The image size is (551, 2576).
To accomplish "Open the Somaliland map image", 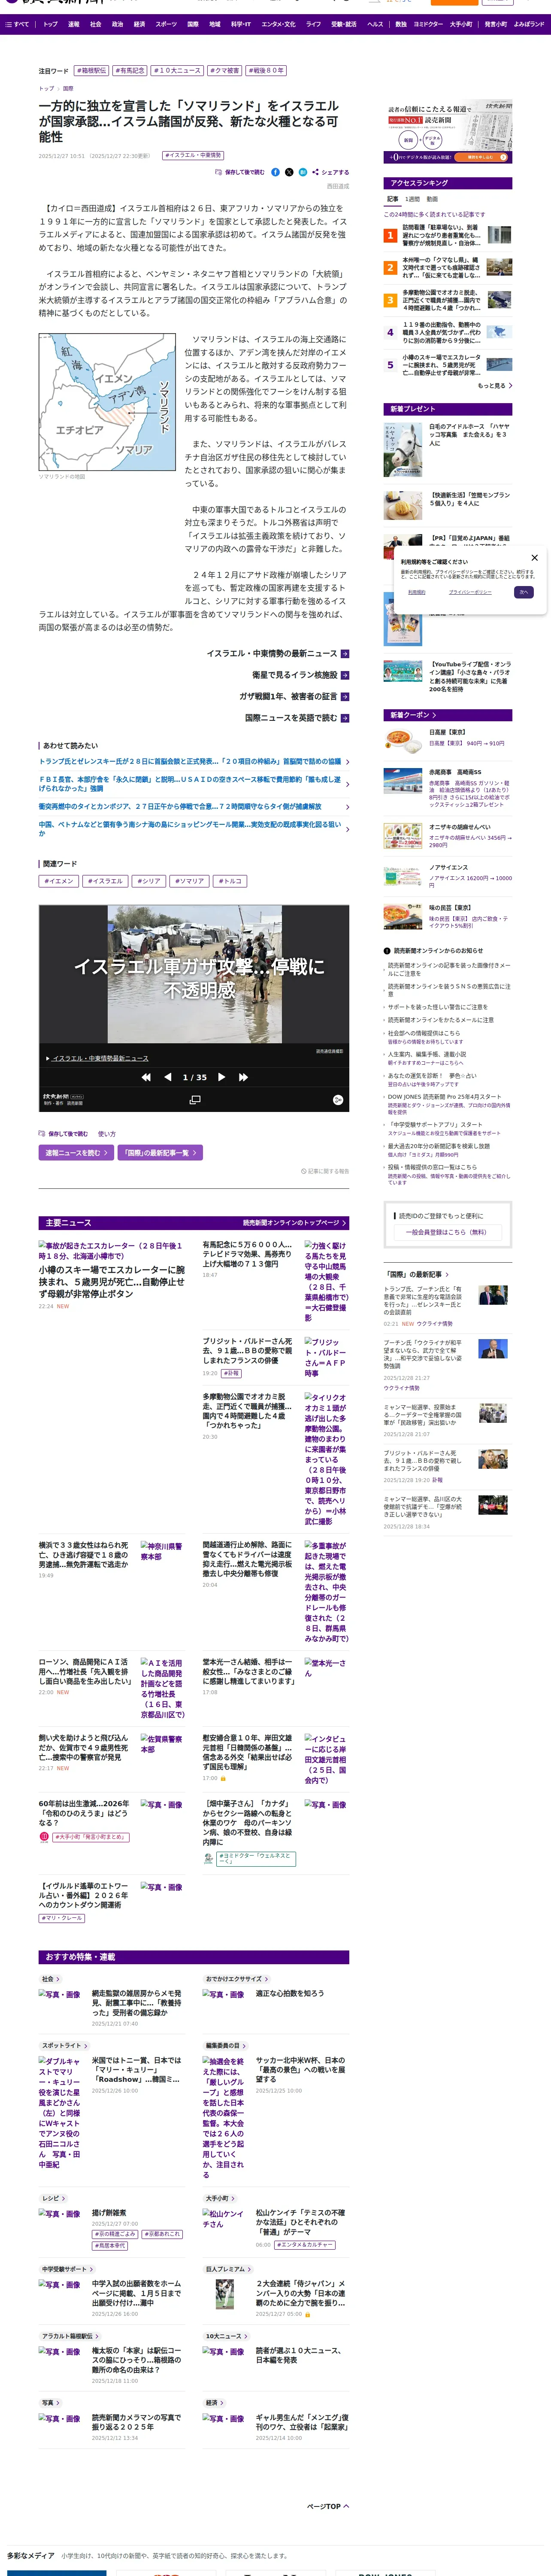I will click(x=107, y=402).
